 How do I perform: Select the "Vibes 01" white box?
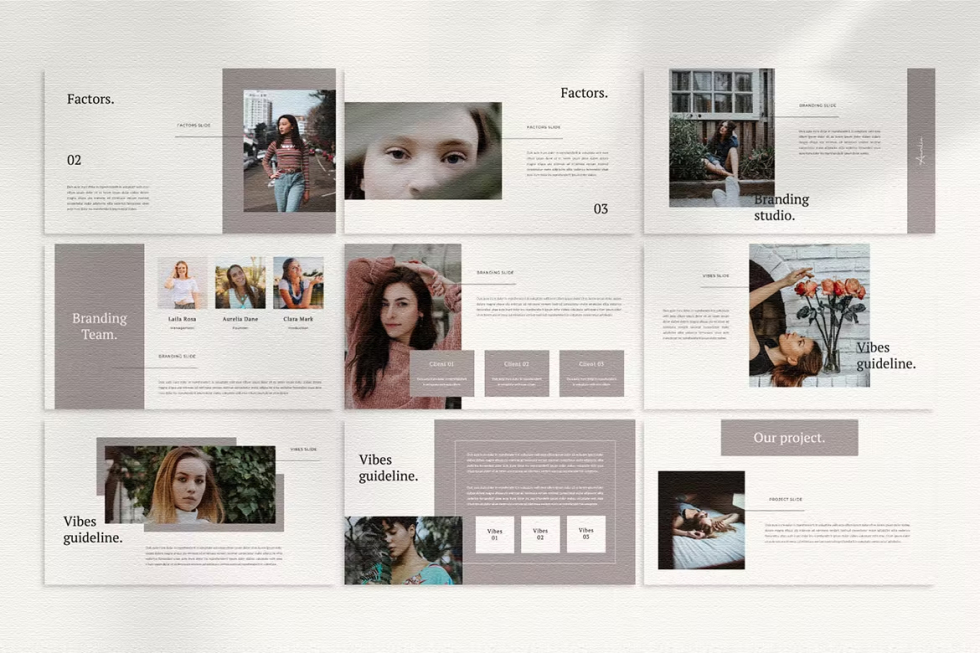[x=494, y=534]
